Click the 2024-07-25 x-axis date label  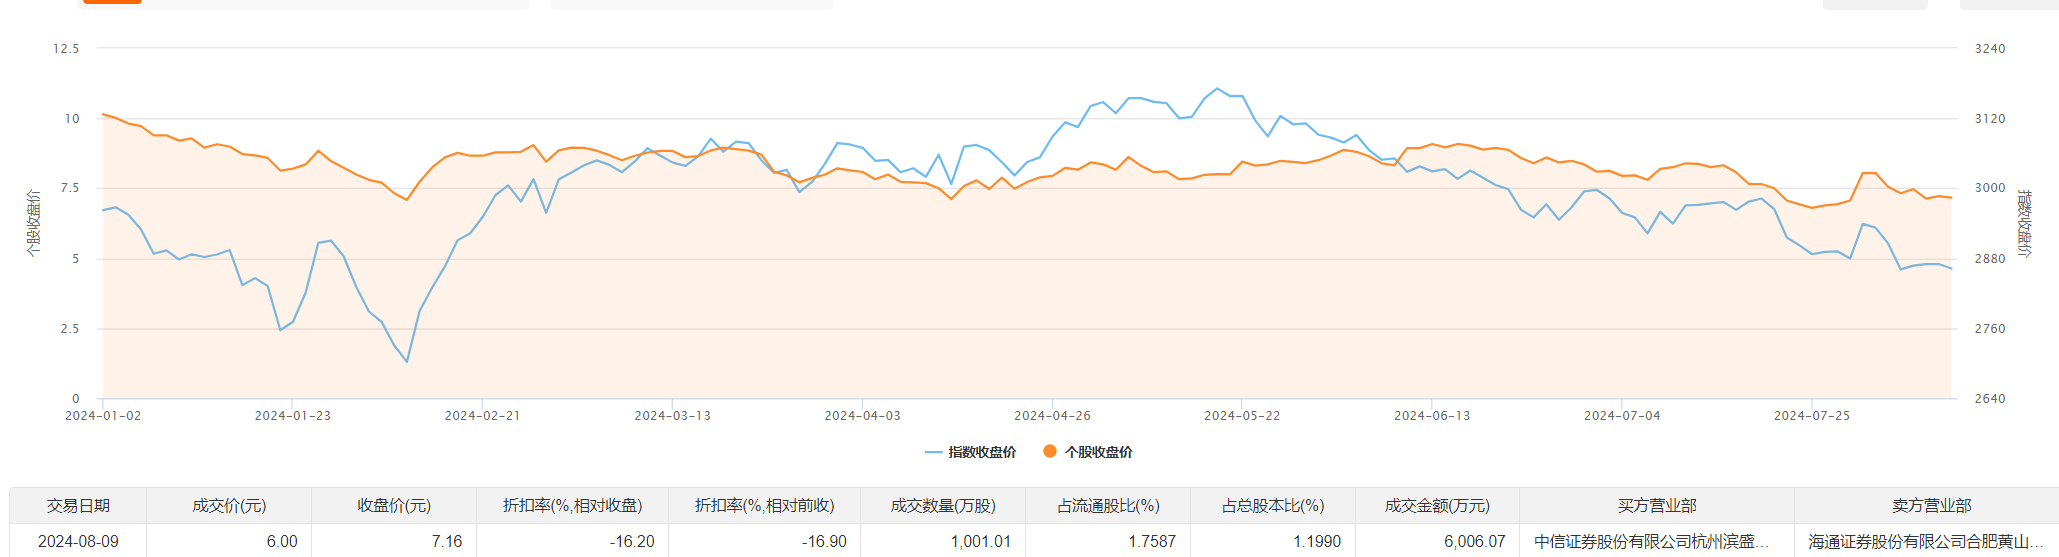point(1811,416)
